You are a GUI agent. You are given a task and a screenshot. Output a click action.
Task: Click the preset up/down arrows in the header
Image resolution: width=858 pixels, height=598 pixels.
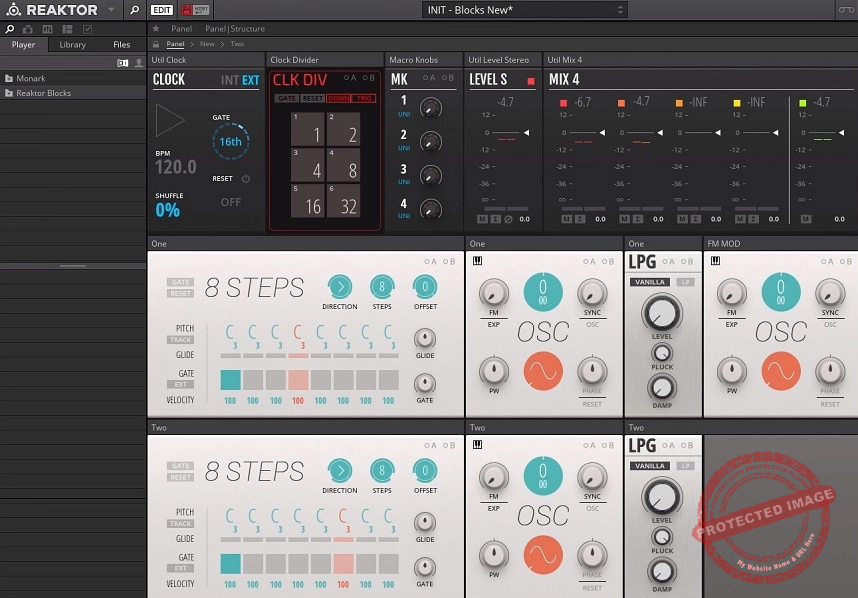tap(620, 10)
